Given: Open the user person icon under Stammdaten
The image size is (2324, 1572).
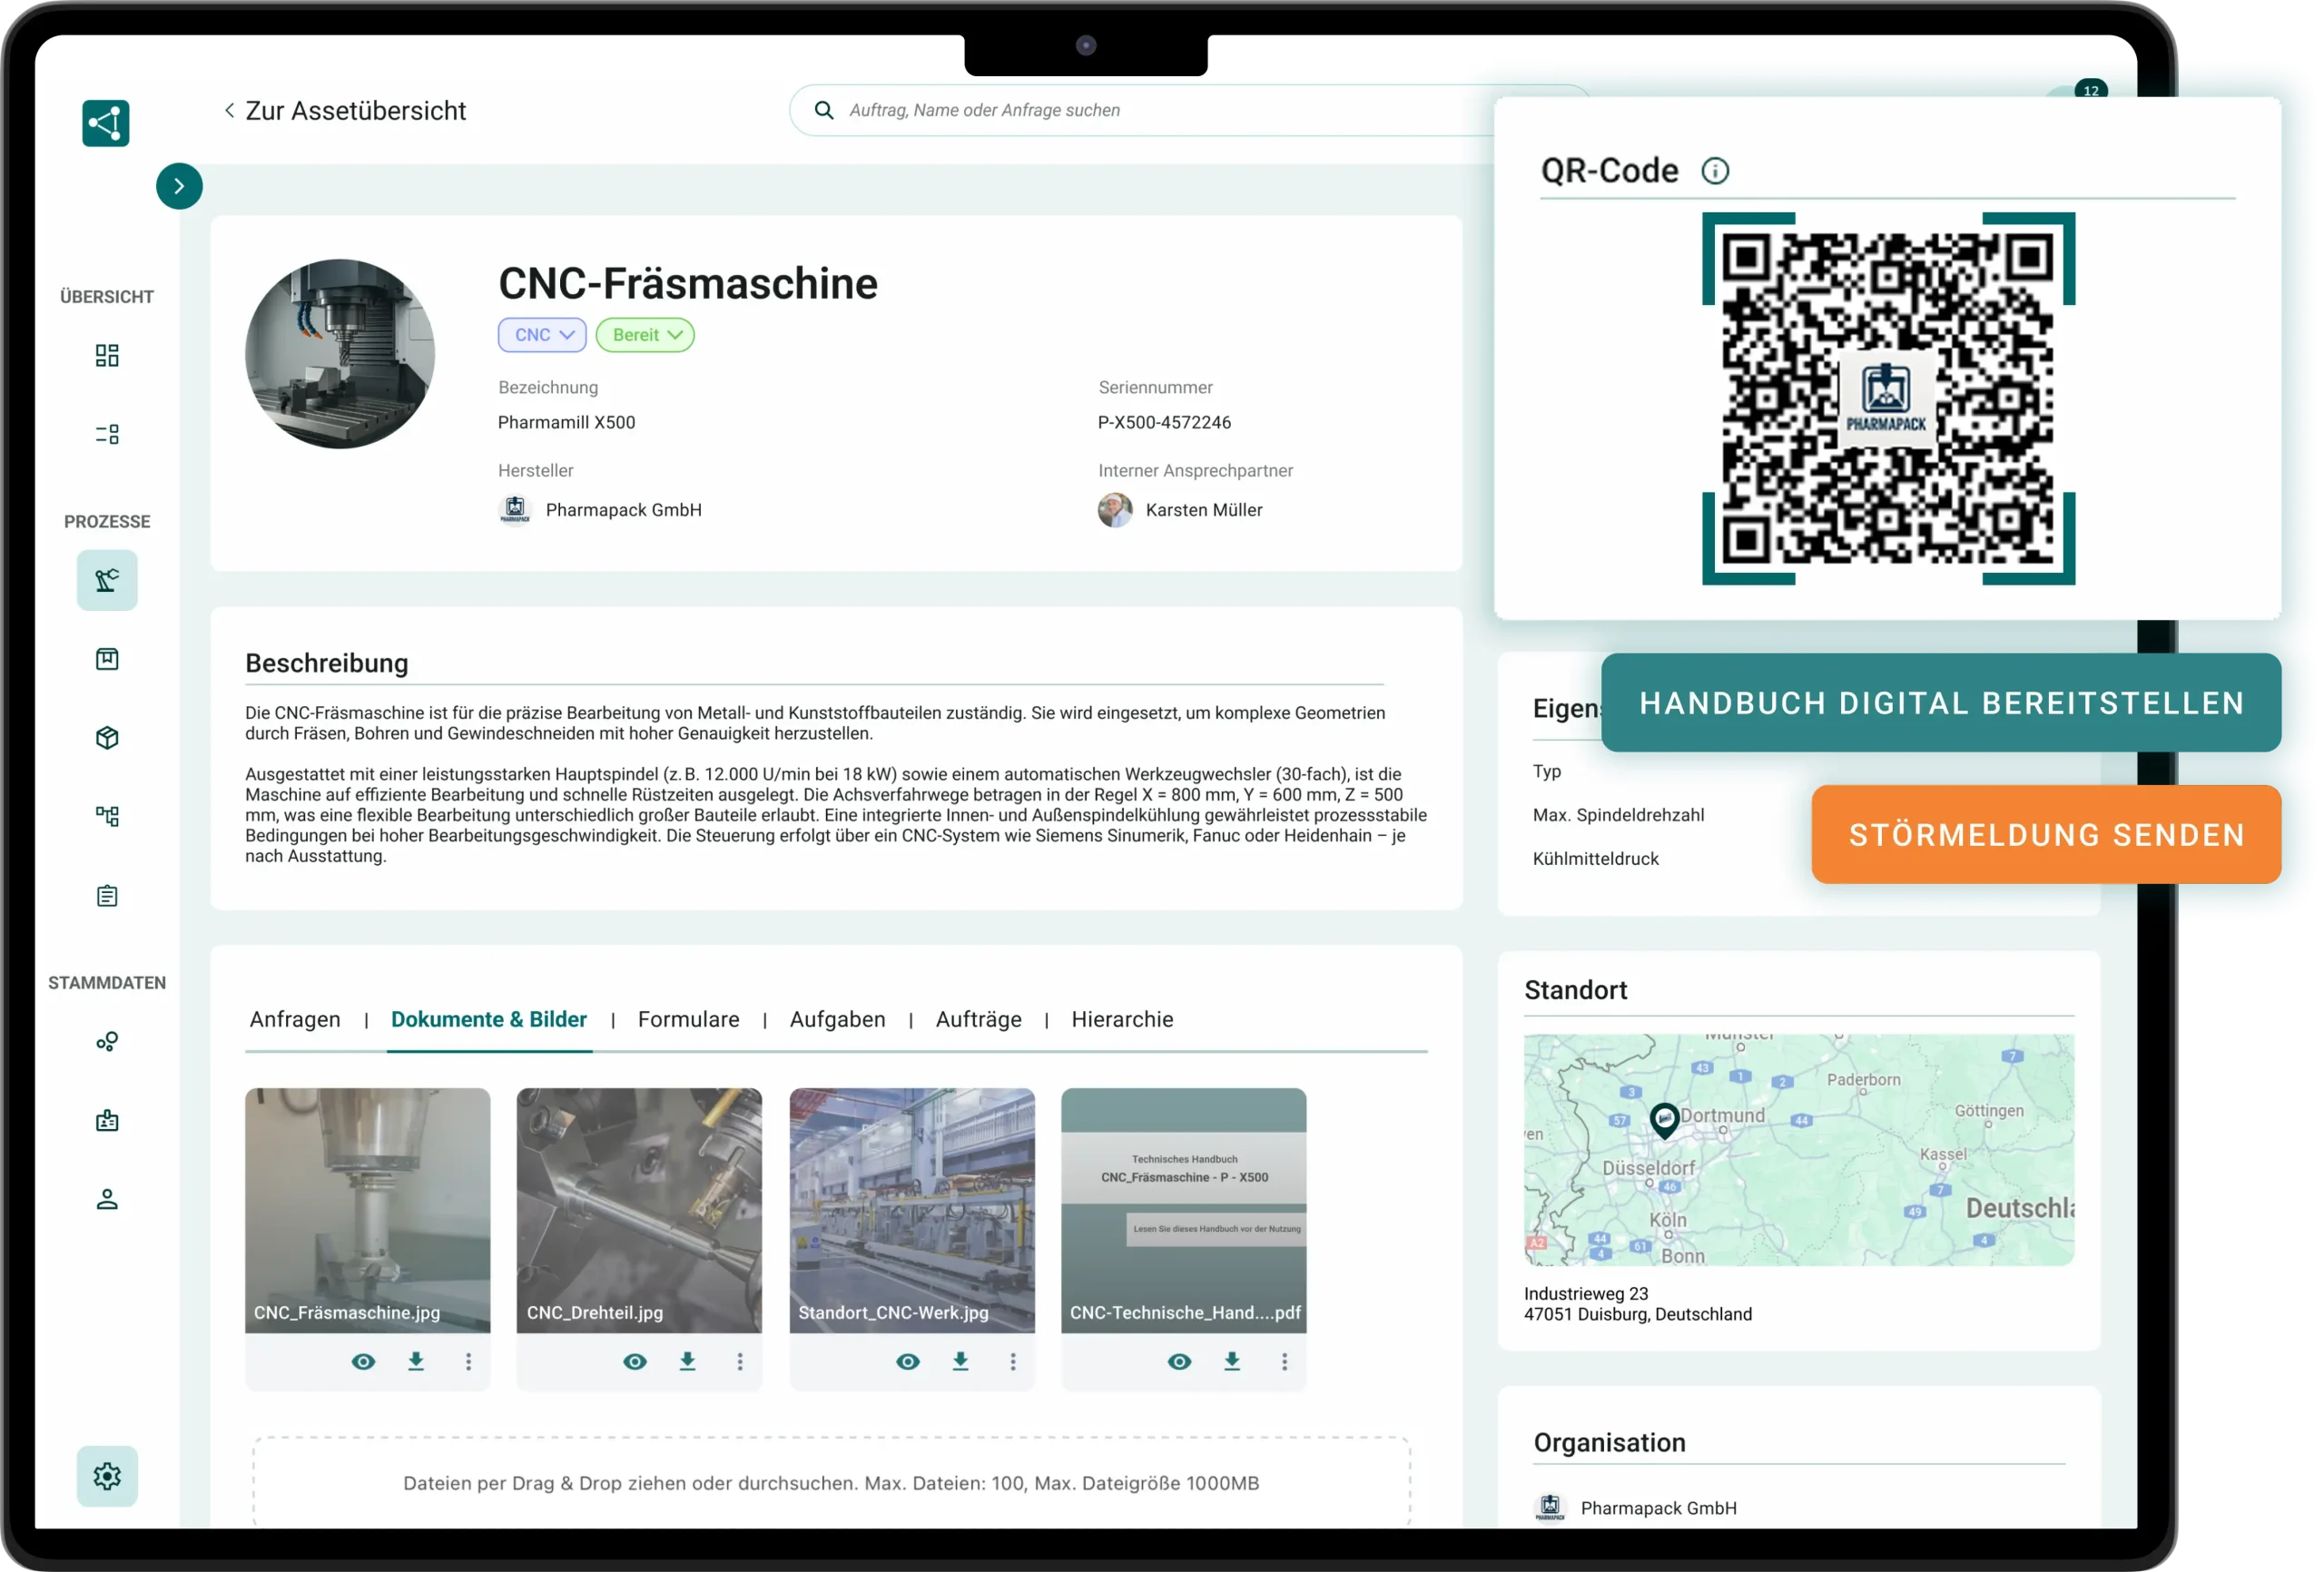Looking at the screenshot, I should point(107,1199).
